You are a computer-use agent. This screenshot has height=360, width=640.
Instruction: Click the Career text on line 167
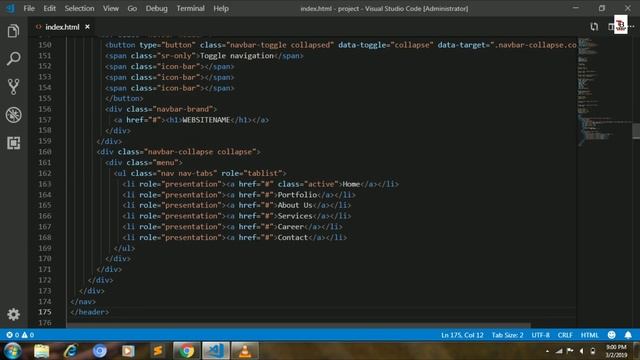pyautogui.click(x=291, y=227)
